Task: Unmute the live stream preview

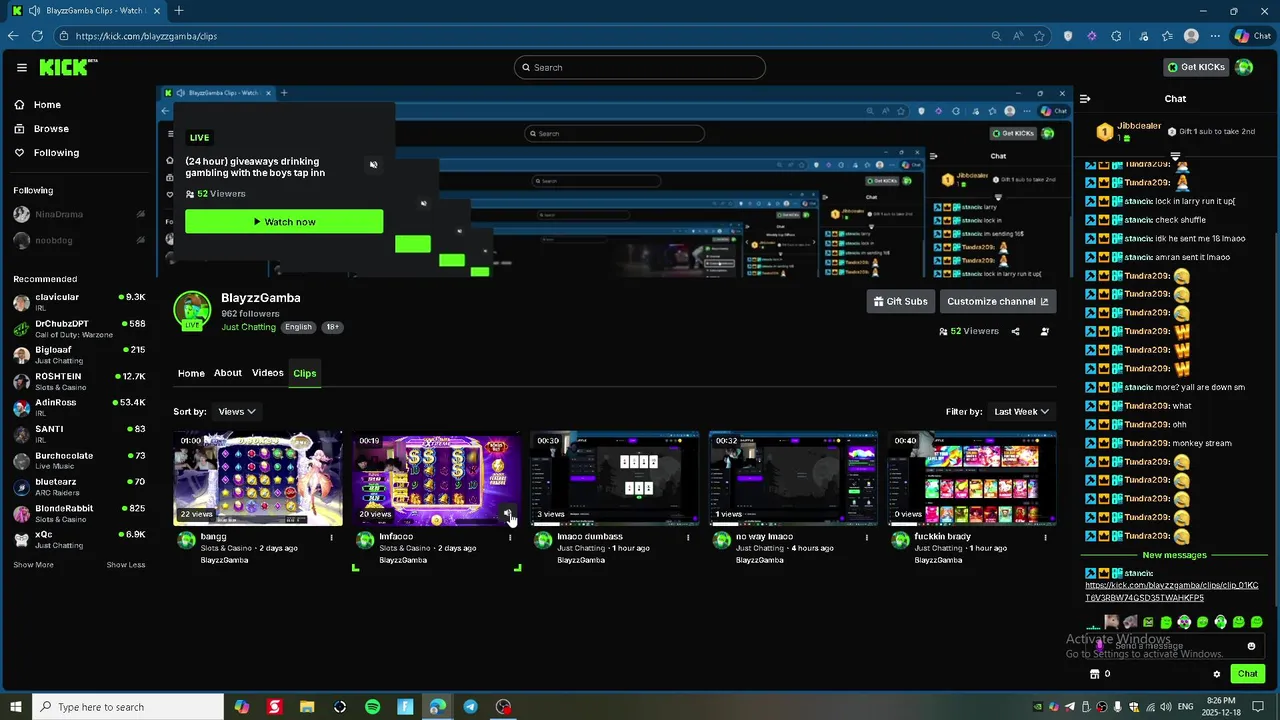Action: [x=373, y=165]
